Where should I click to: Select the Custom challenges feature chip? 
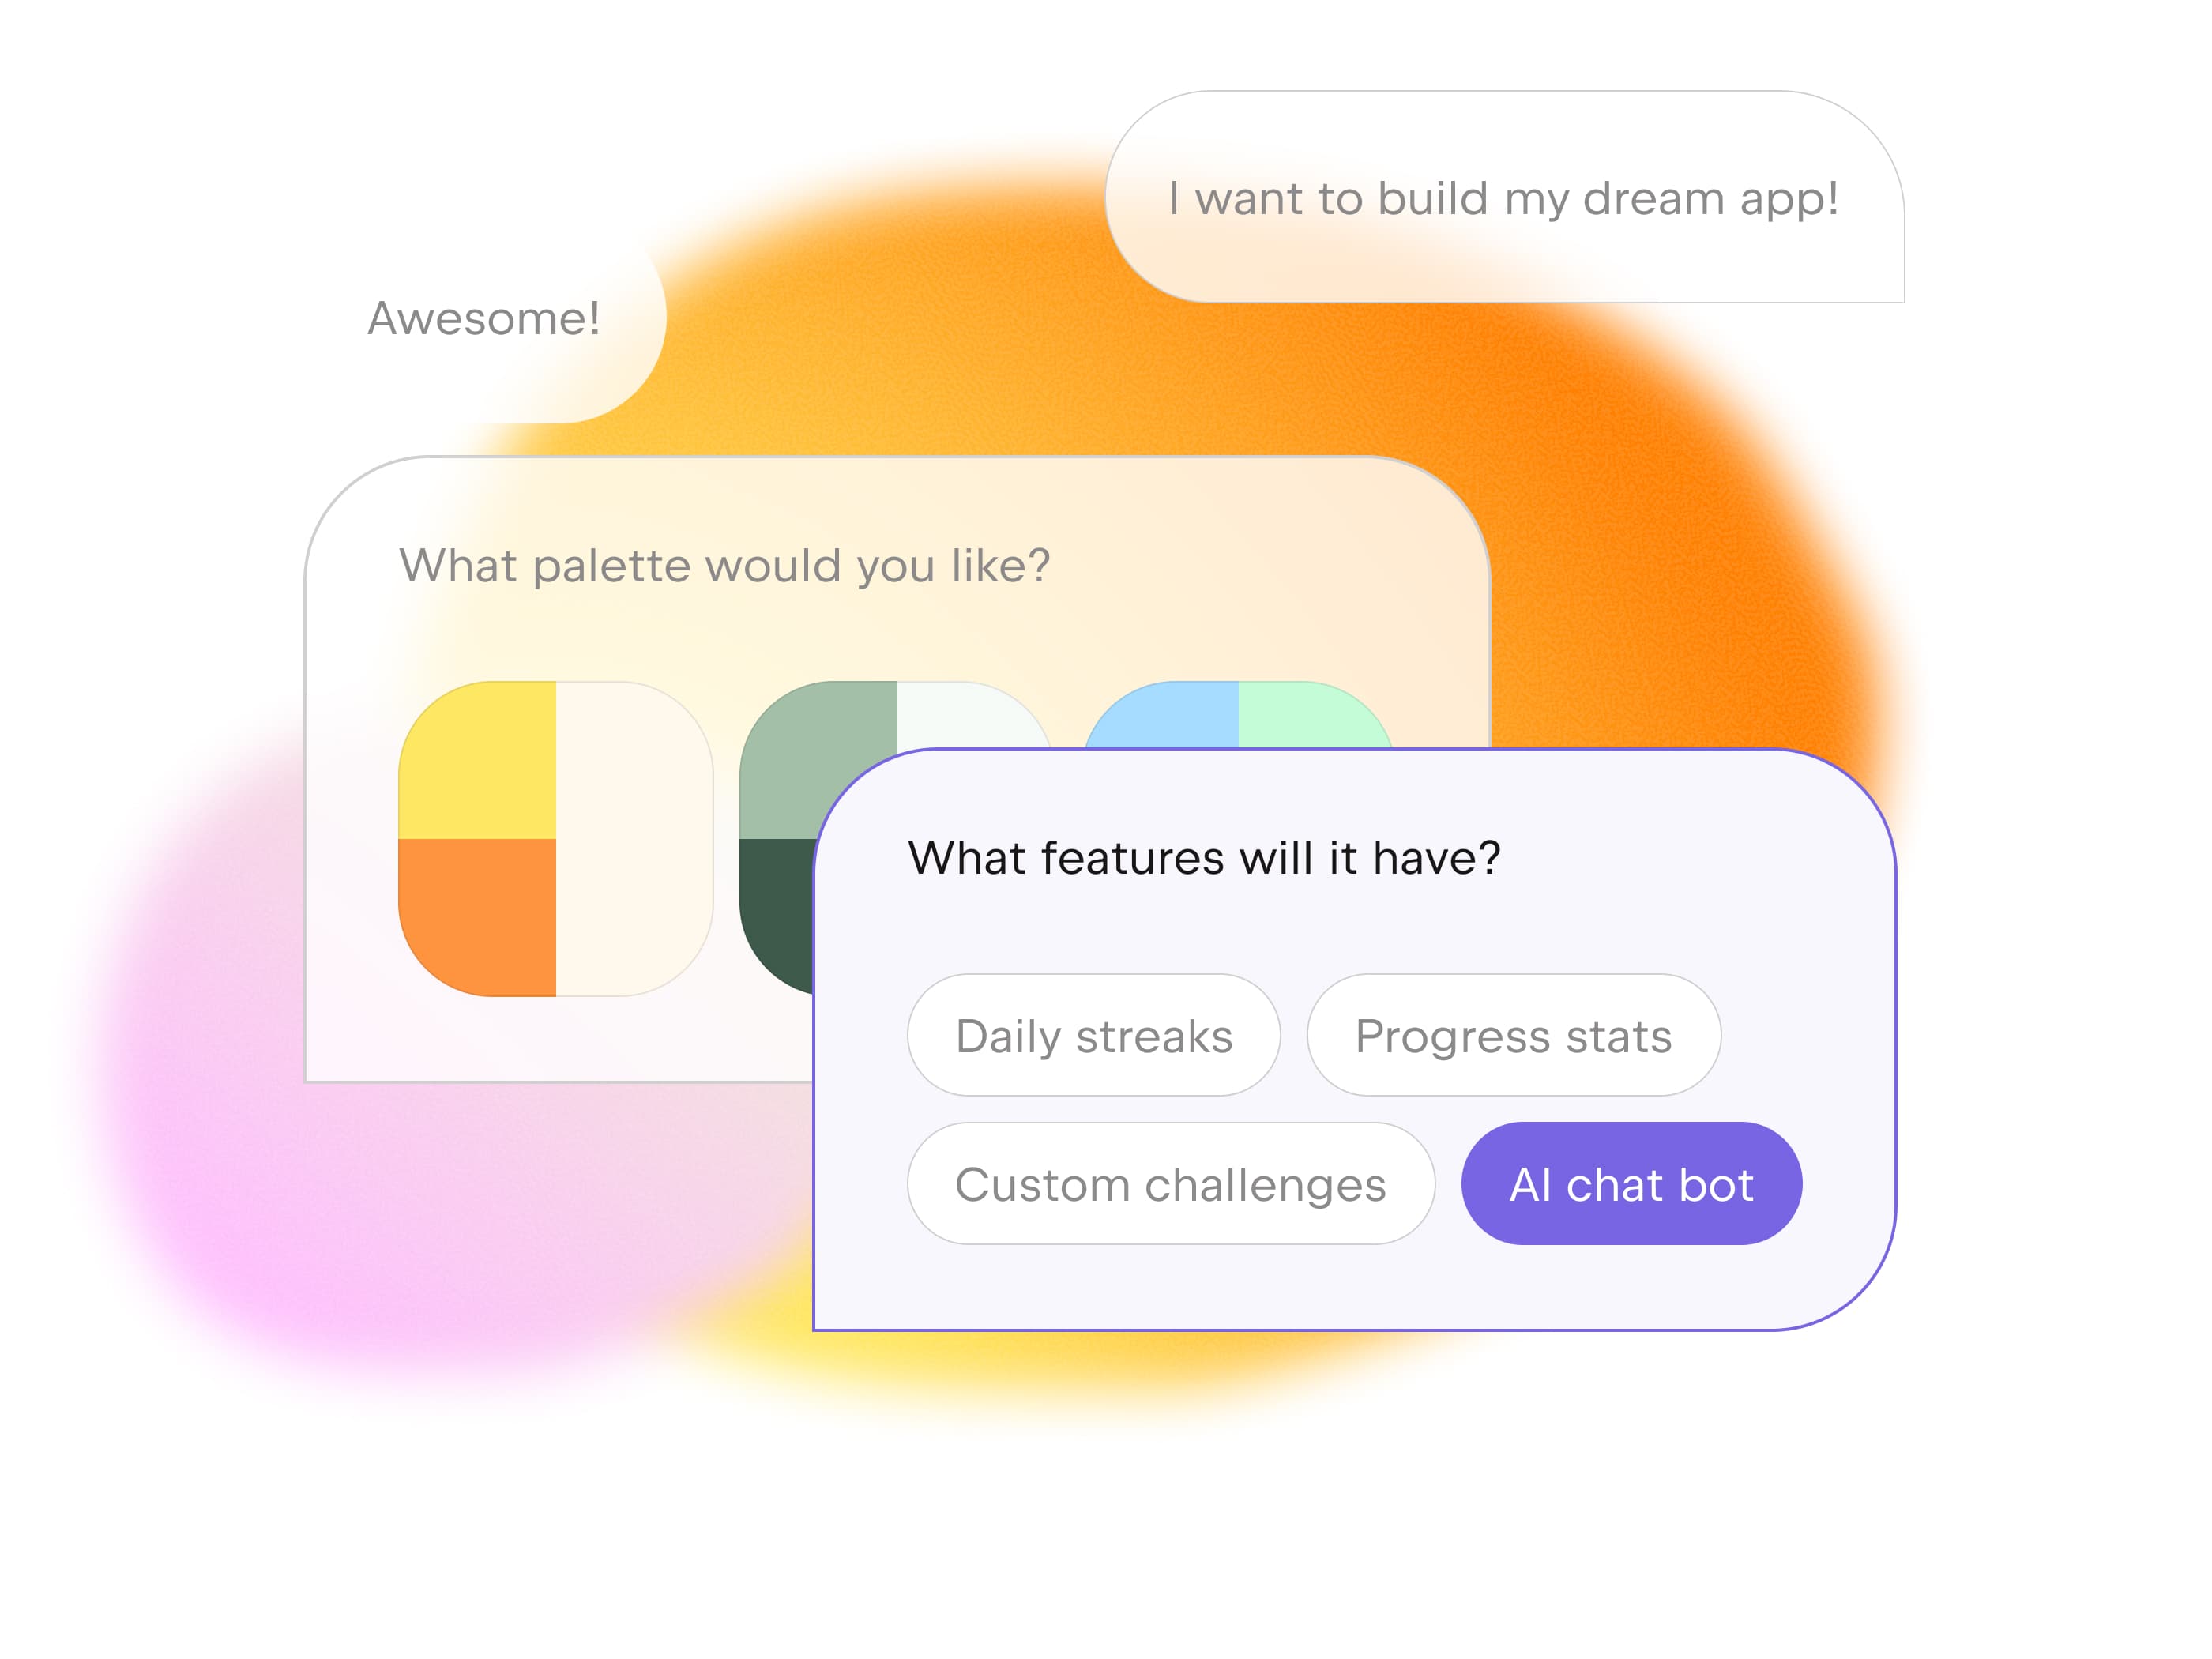(1170, 1183)
